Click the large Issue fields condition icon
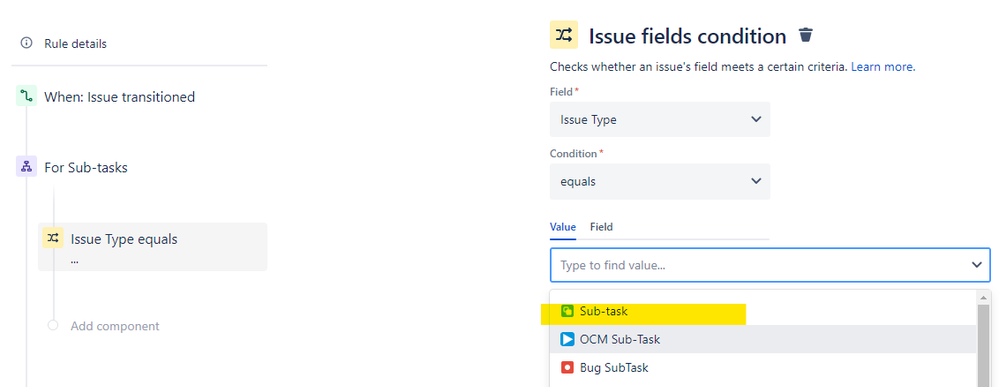 click(x=564, y=35)
